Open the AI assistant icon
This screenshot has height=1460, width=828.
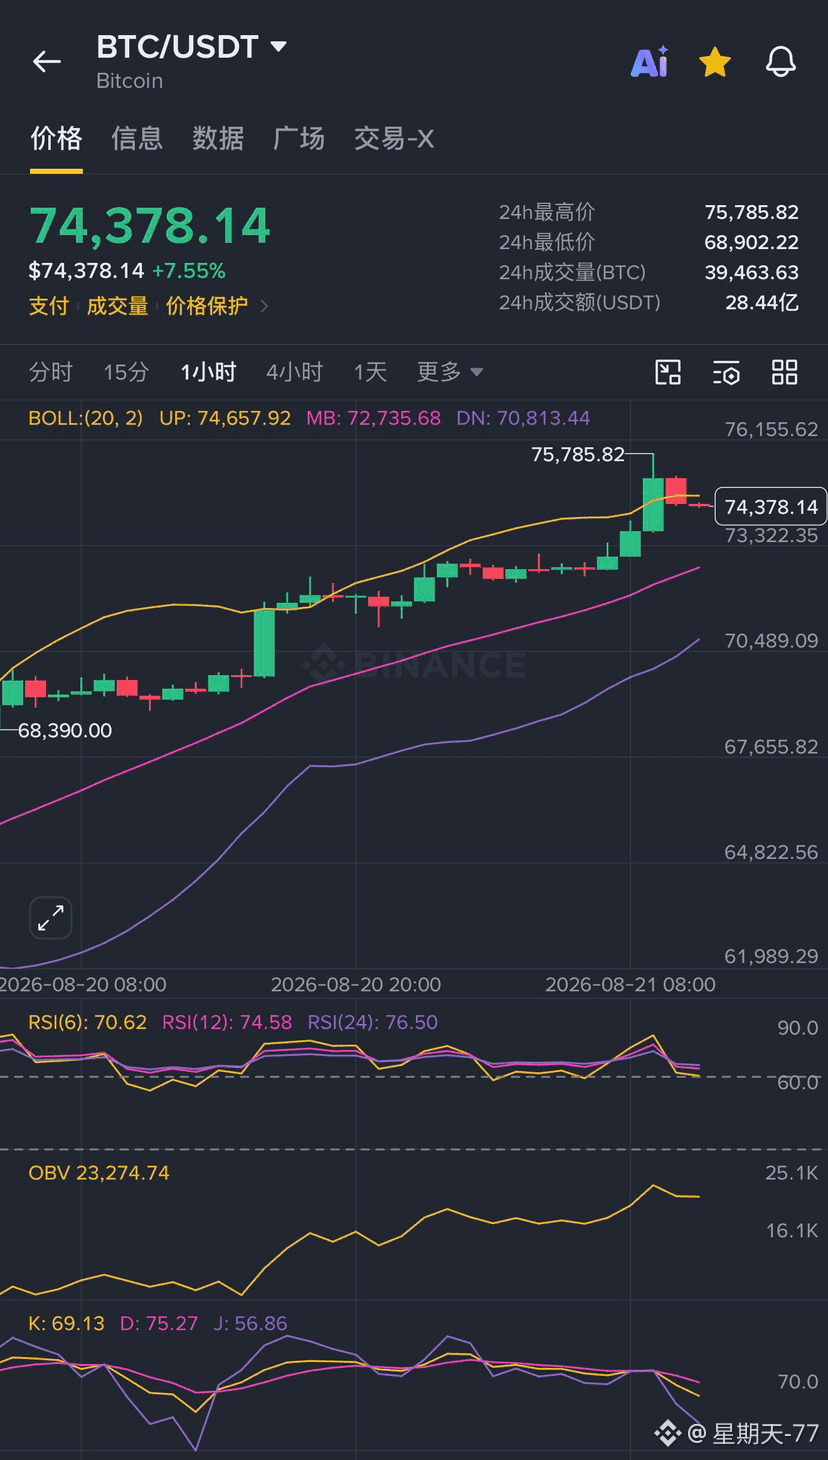coord(649,63)
